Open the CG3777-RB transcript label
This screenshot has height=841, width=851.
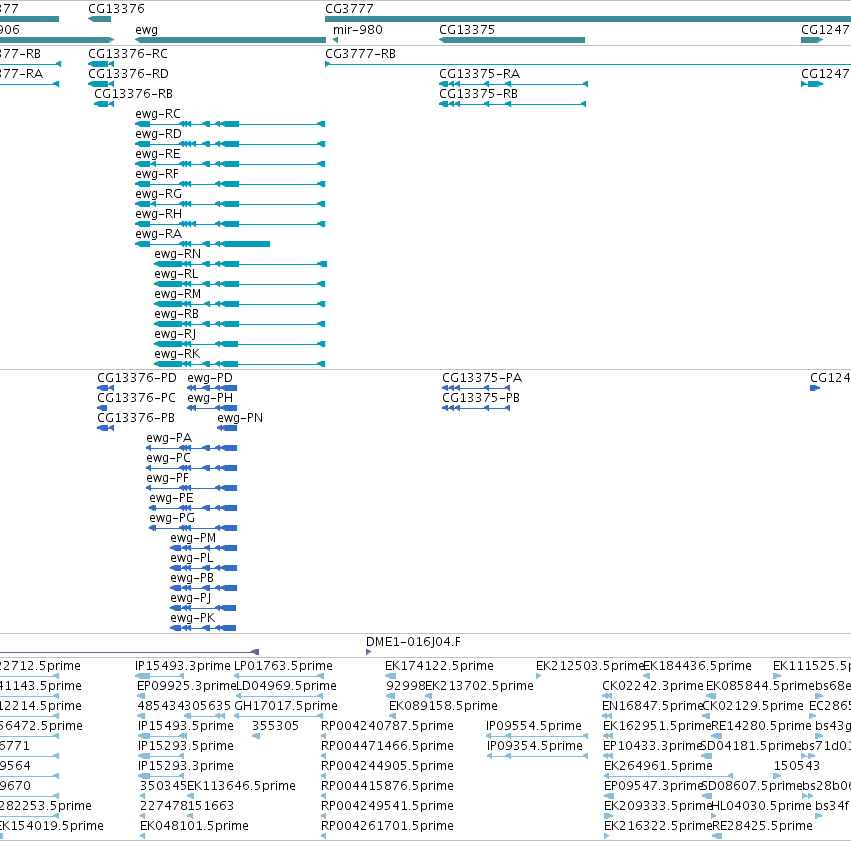360,54
